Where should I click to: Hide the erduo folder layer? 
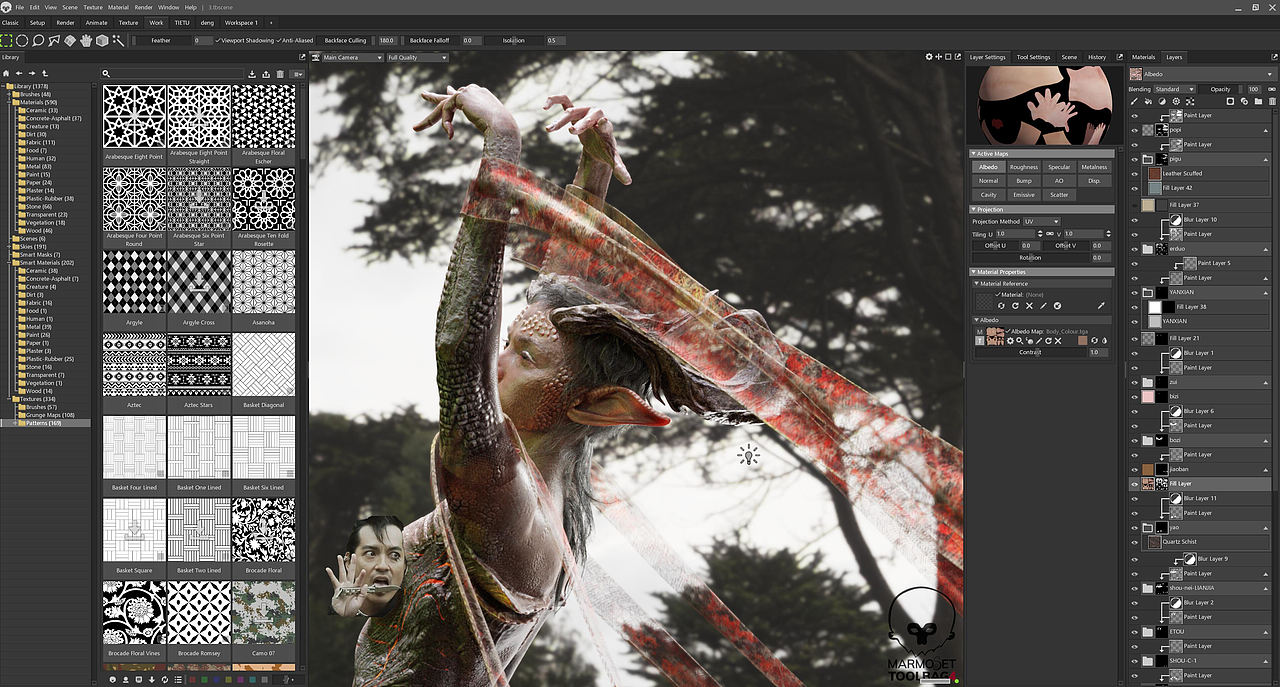[1134, 248]
